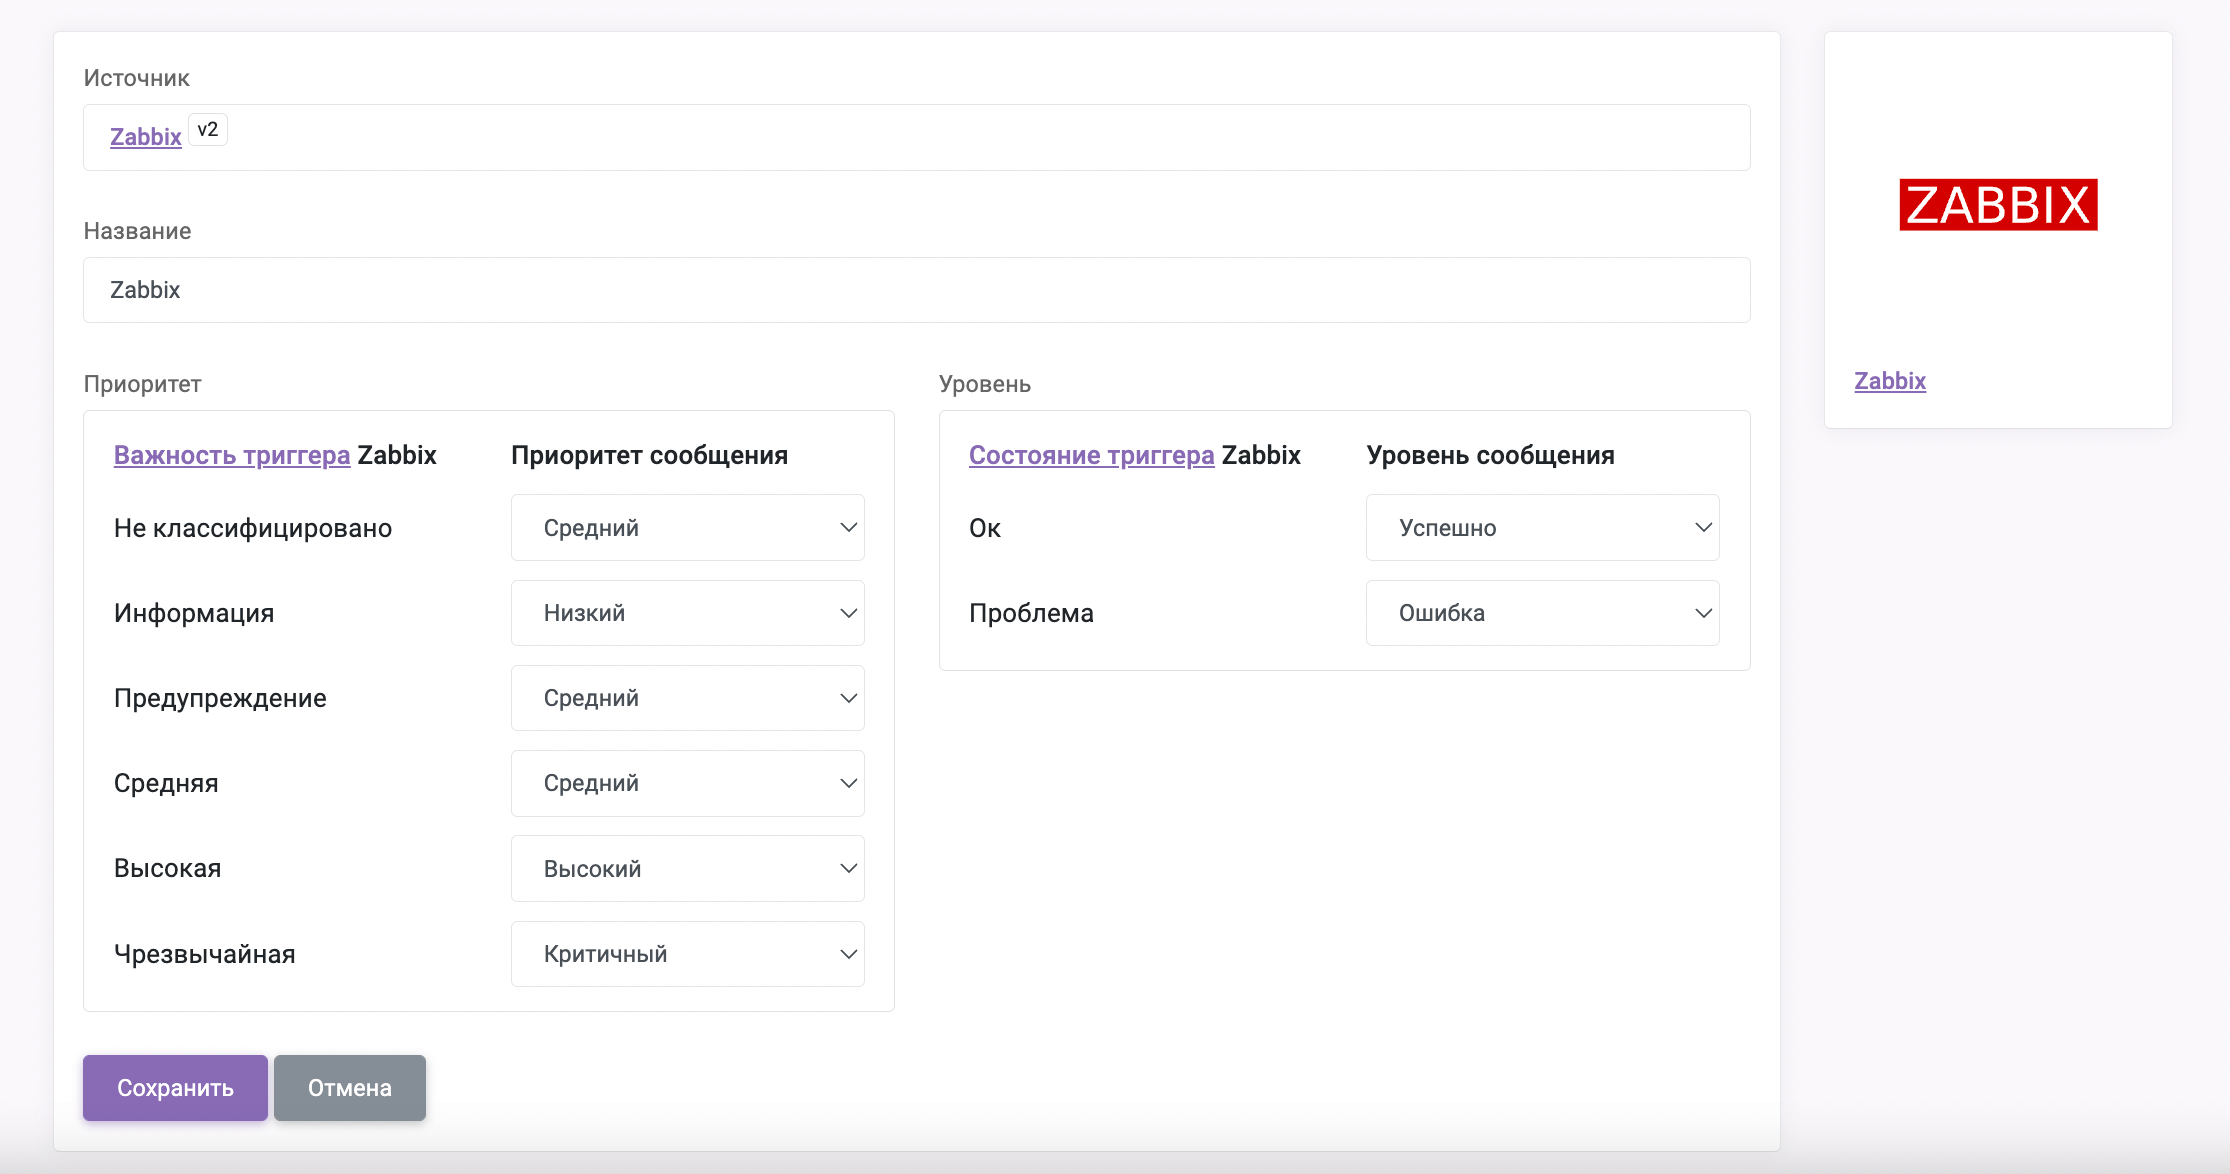Open the Zabbix source link

coord(145,137)
